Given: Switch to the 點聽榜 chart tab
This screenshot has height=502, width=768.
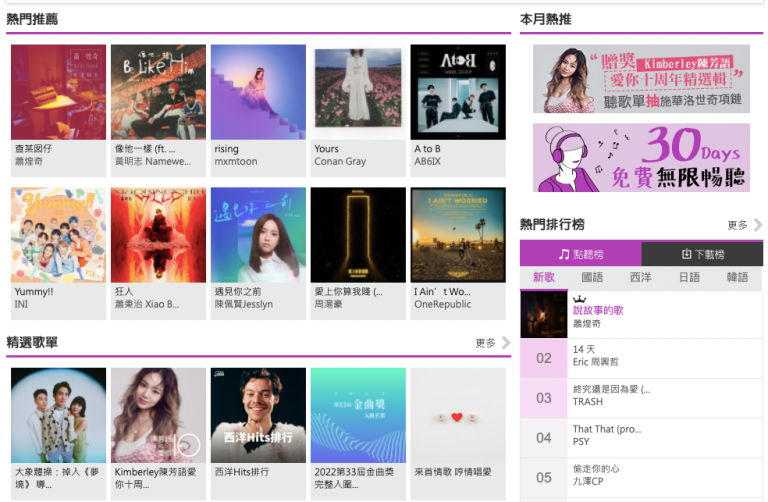Looking at the screenshot, I should point(580,254).
